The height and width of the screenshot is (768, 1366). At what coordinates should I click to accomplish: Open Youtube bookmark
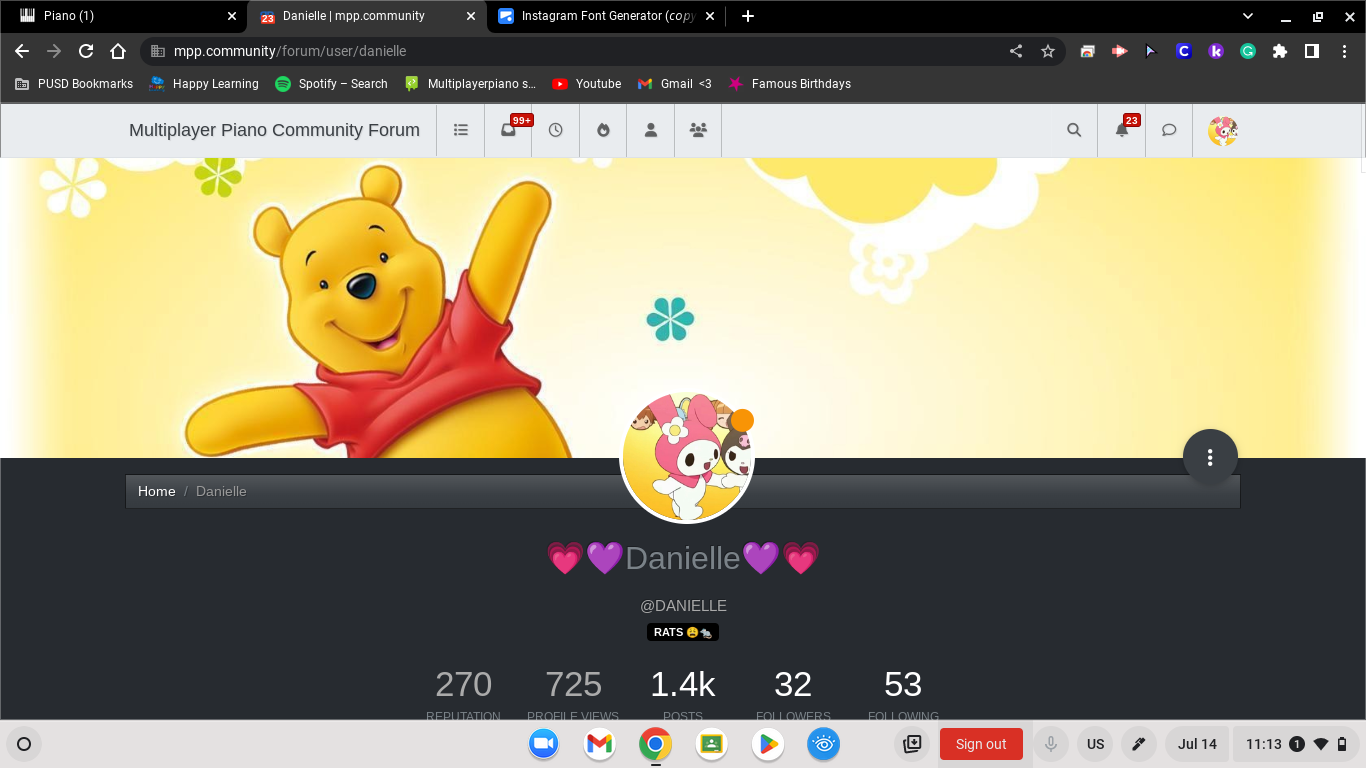pos(586,84)
